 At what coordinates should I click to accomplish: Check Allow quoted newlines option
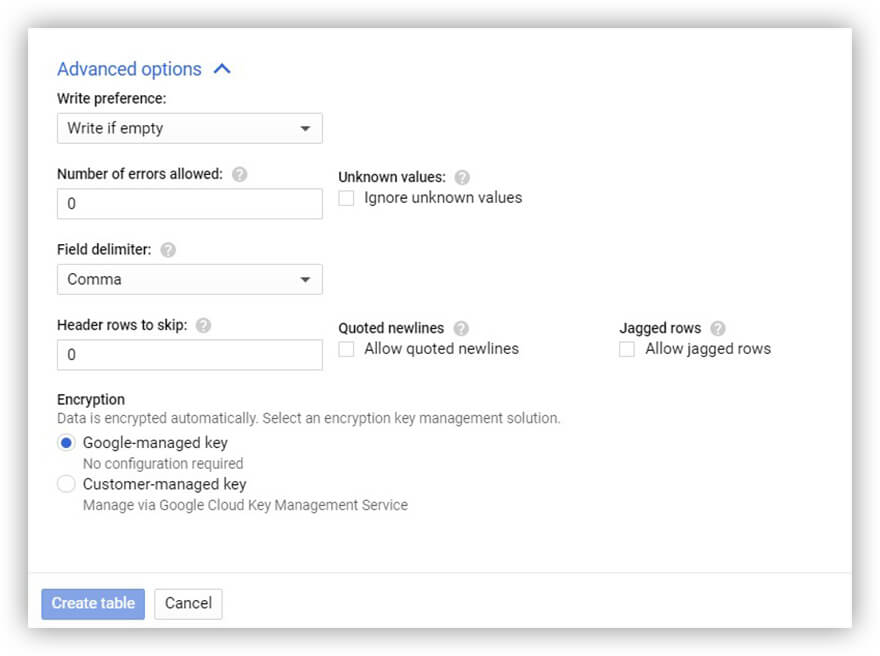click(x=346, y=349)
